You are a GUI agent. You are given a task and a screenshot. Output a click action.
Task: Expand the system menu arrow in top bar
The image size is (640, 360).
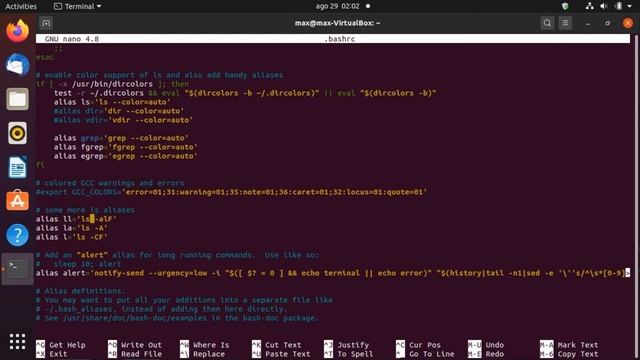(630, 6)
